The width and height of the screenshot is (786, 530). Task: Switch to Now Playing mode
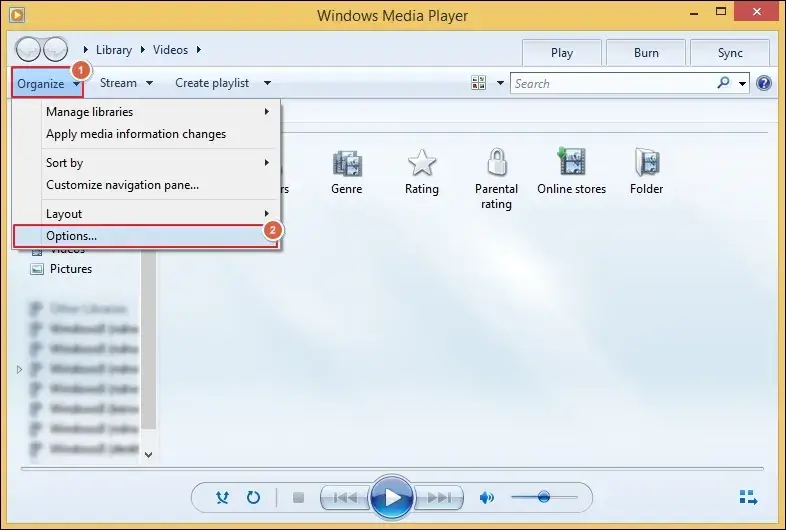tap(748, 497)
